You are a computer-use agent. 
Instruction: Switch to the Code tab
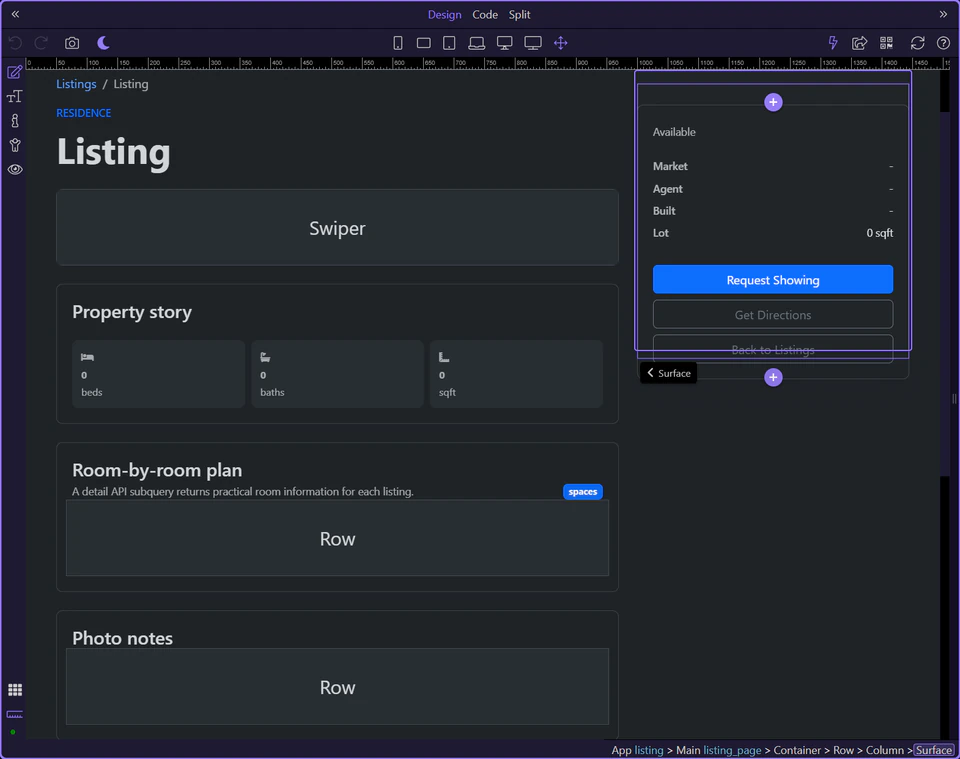485,14
